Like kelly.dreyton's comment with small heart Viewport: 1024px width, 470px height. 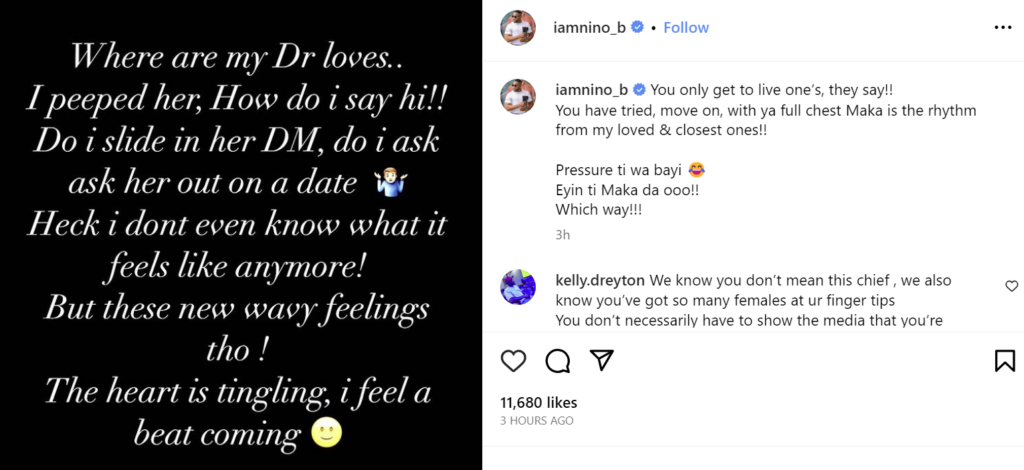coord(1011,286)
